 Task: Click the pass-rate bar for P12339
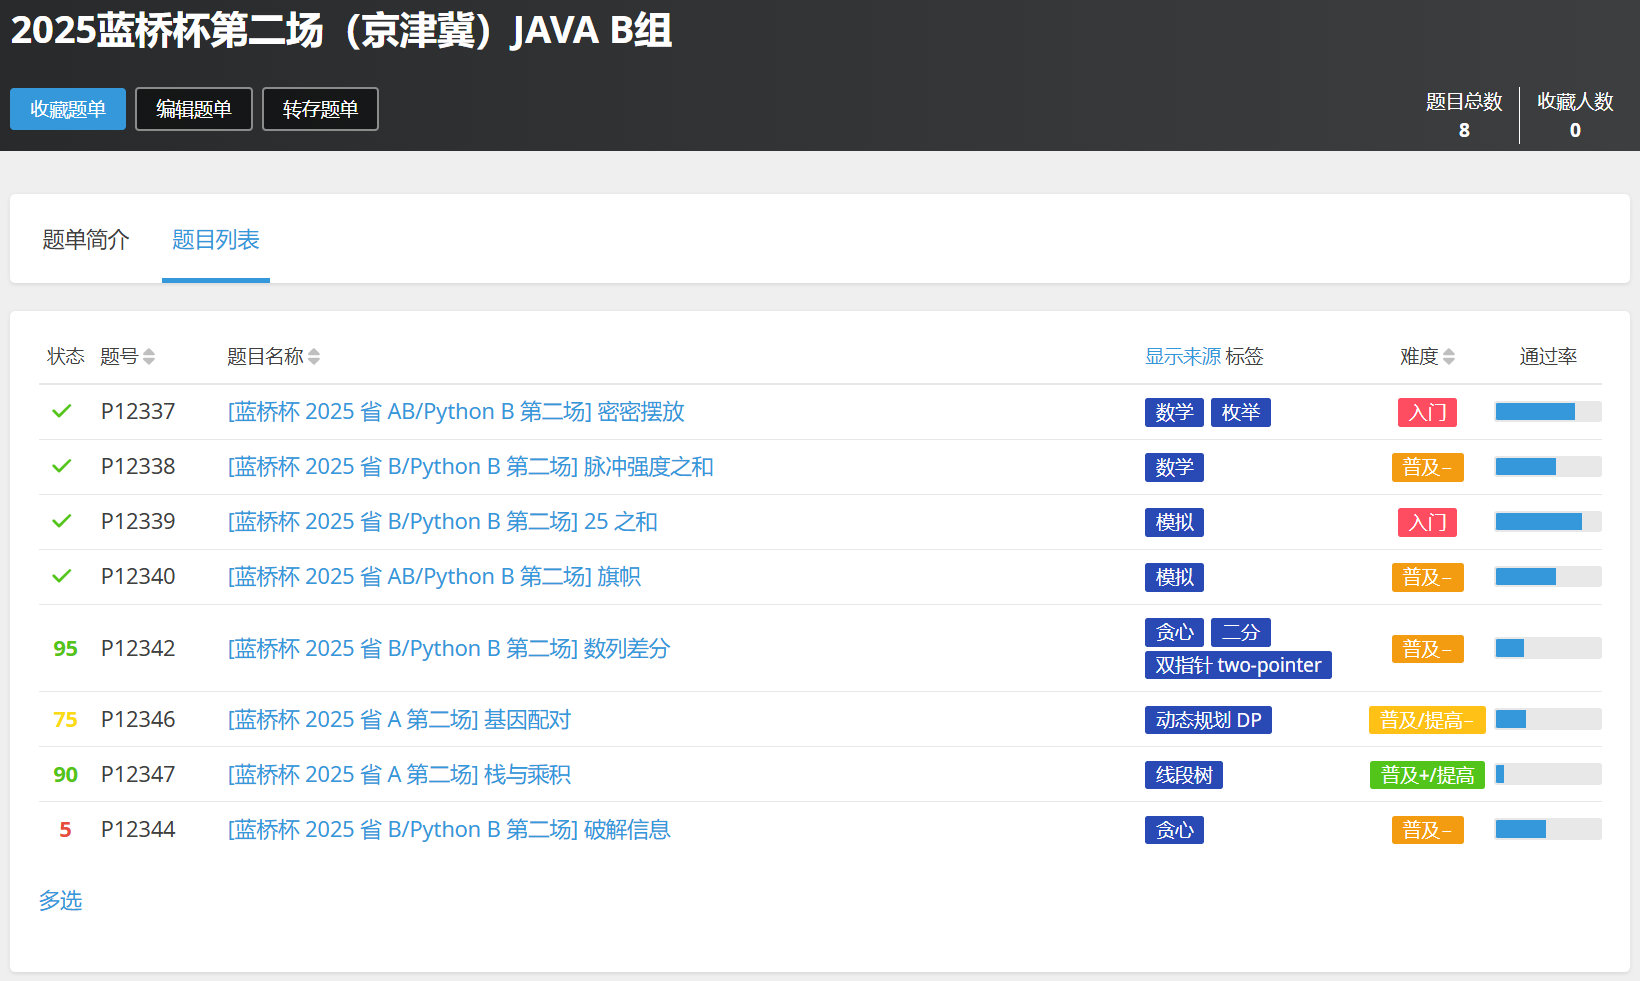pyautogui.click(x=1548, y=522)
